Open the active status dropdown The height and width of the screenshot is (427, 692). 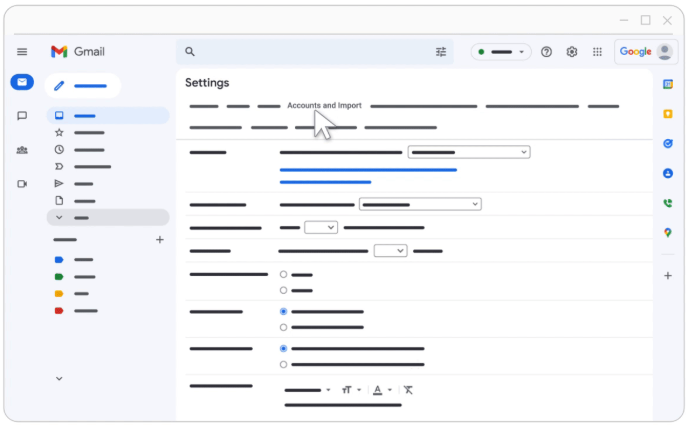point(501,52)
